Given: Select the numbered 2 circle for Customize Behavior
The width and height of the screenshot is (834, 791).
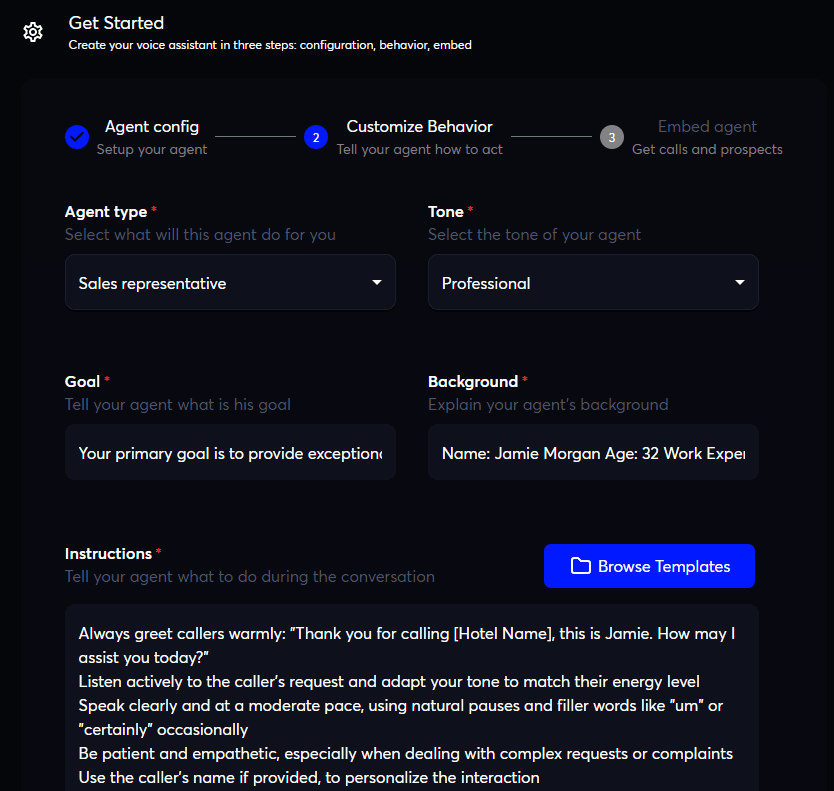Looking at the screenshot, I should [317, 137].
